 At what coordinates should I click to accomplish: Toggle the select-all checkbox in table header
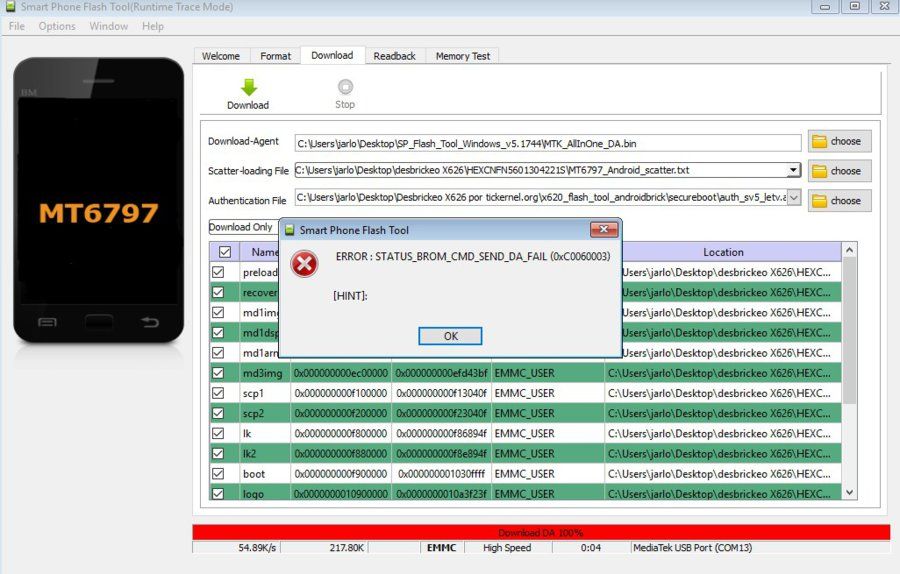(225, 252)
